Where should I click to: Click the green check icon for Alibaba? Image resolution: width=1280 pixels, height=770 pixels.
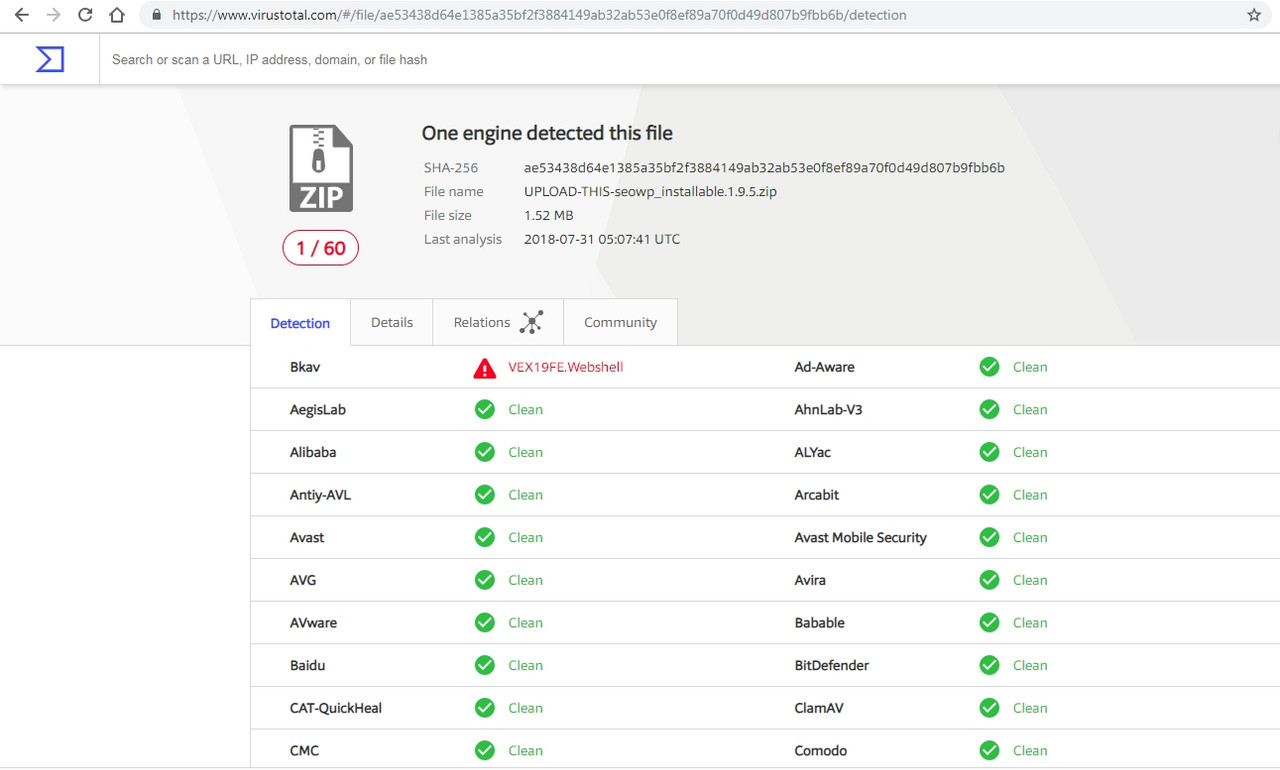tap(485, 452)
